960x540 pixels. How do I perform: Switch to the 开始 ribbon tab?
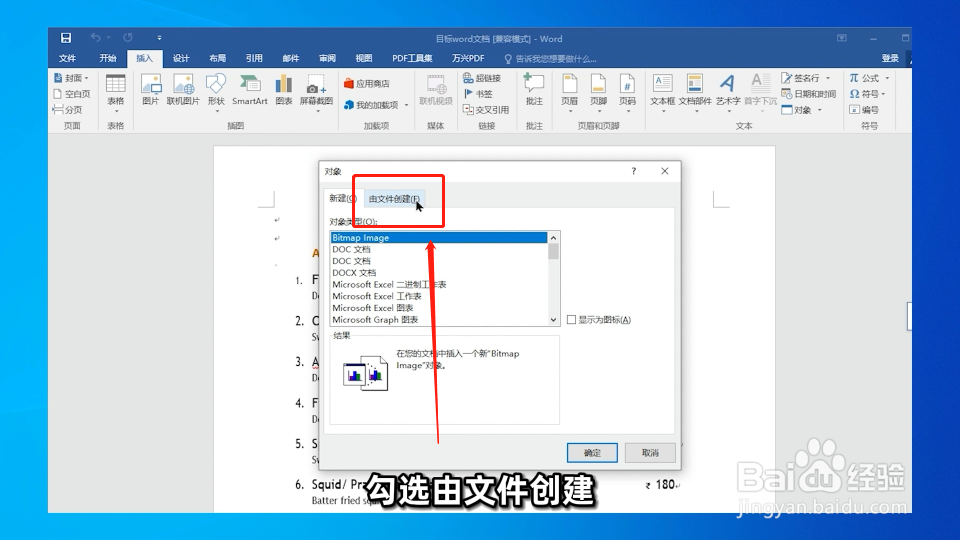(108, 58)
